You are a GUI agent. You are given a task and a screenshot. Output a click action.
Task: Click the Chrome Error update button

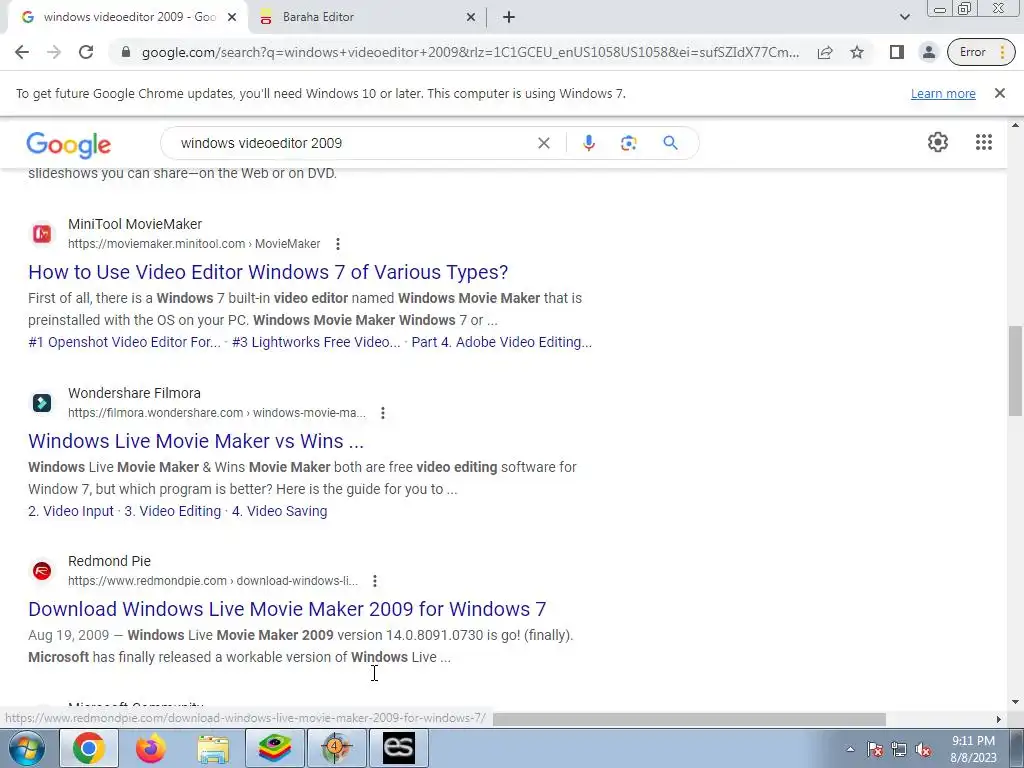point(981,52)
